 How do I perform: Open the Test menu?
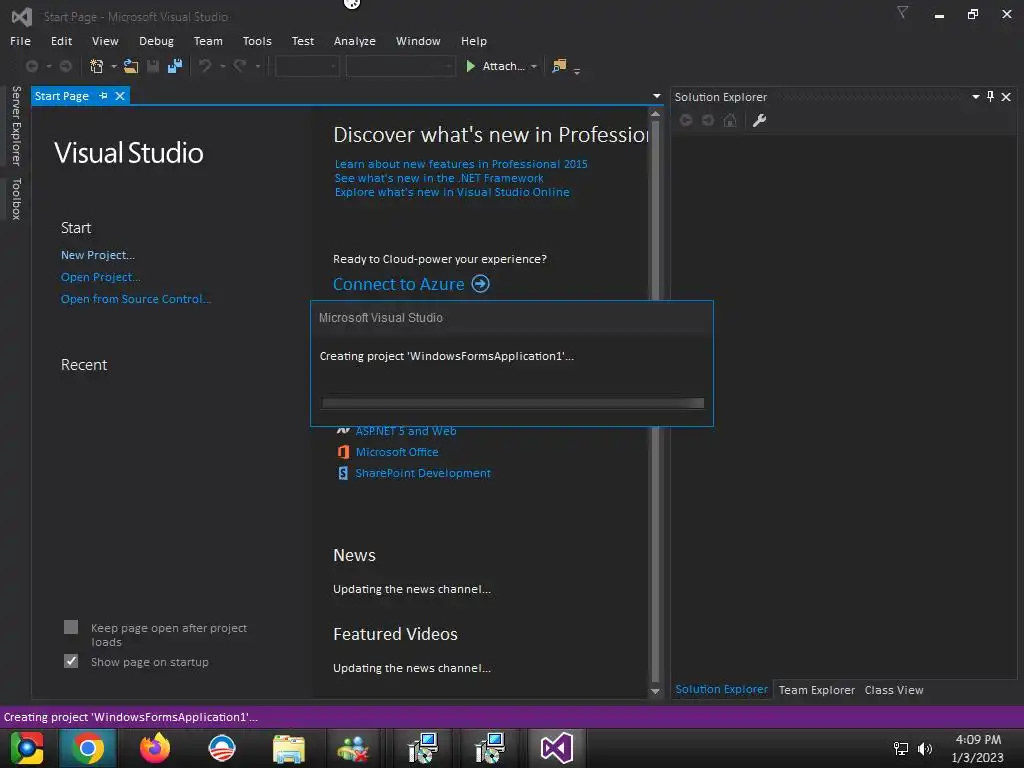pos(302,41)
